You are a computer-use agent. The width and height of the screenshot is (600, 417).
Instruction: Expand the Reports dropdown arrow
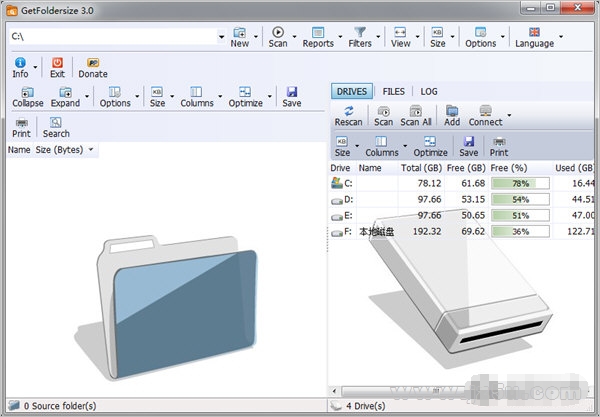click(340, 37)
